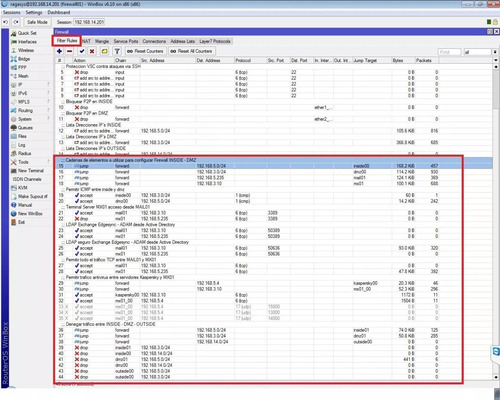This screenshot has width=500, height=400.
Task: Click the Reset All Counters button
Action: coord(191,51)
